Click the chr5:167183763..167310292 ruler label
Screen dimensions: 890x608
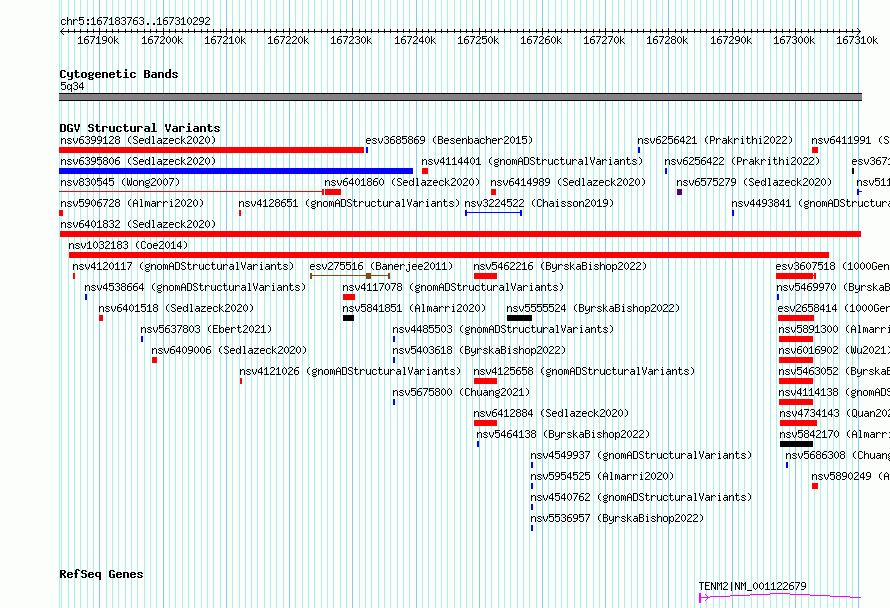coord(135,21)
